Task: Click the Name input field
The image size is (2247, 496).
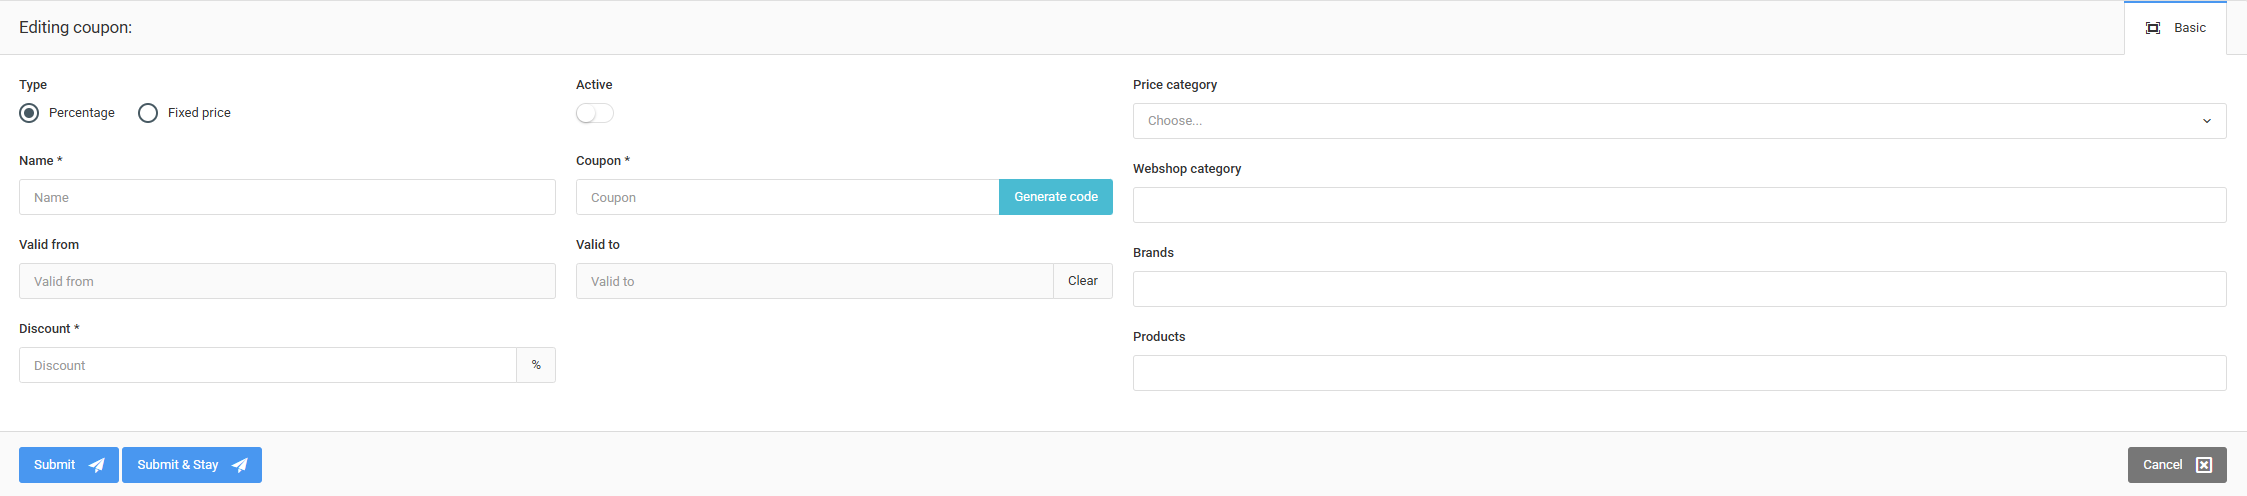Action: click(x=287, y=197)
